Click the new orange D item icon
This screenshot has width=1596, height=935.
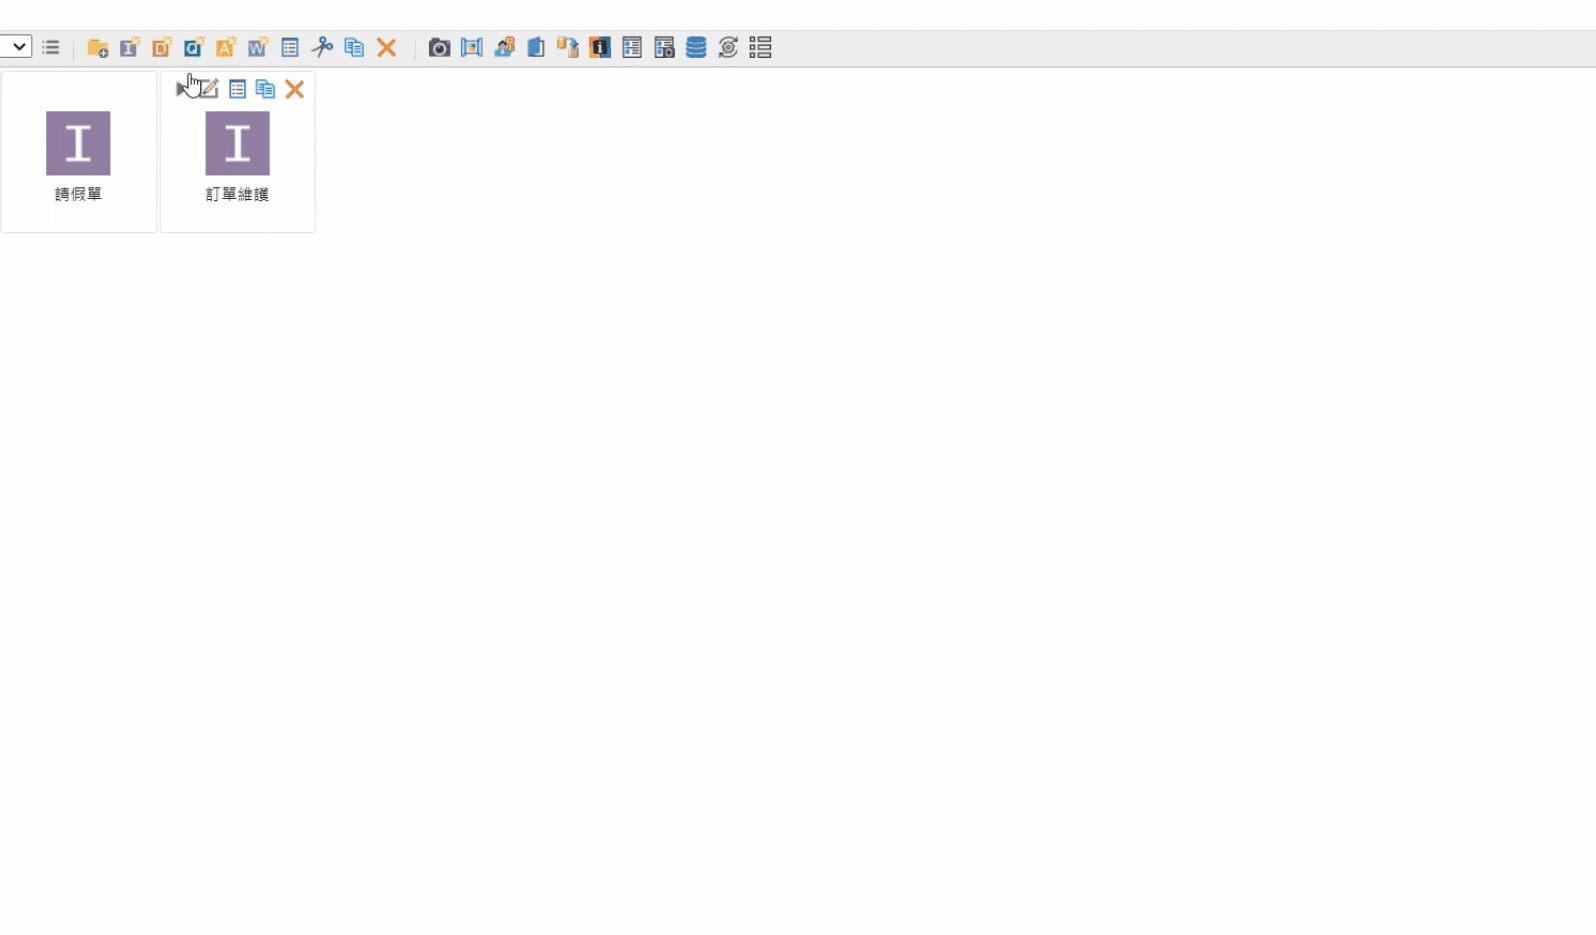161,47
